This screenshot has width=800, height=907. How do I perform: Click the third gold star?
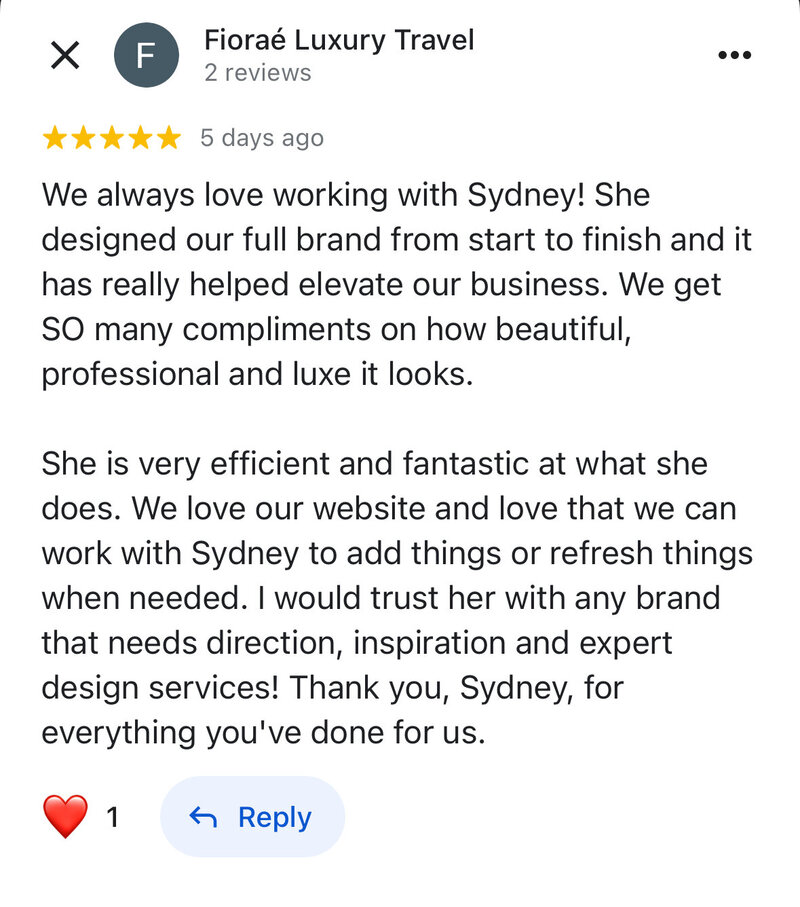coord(112,138)
